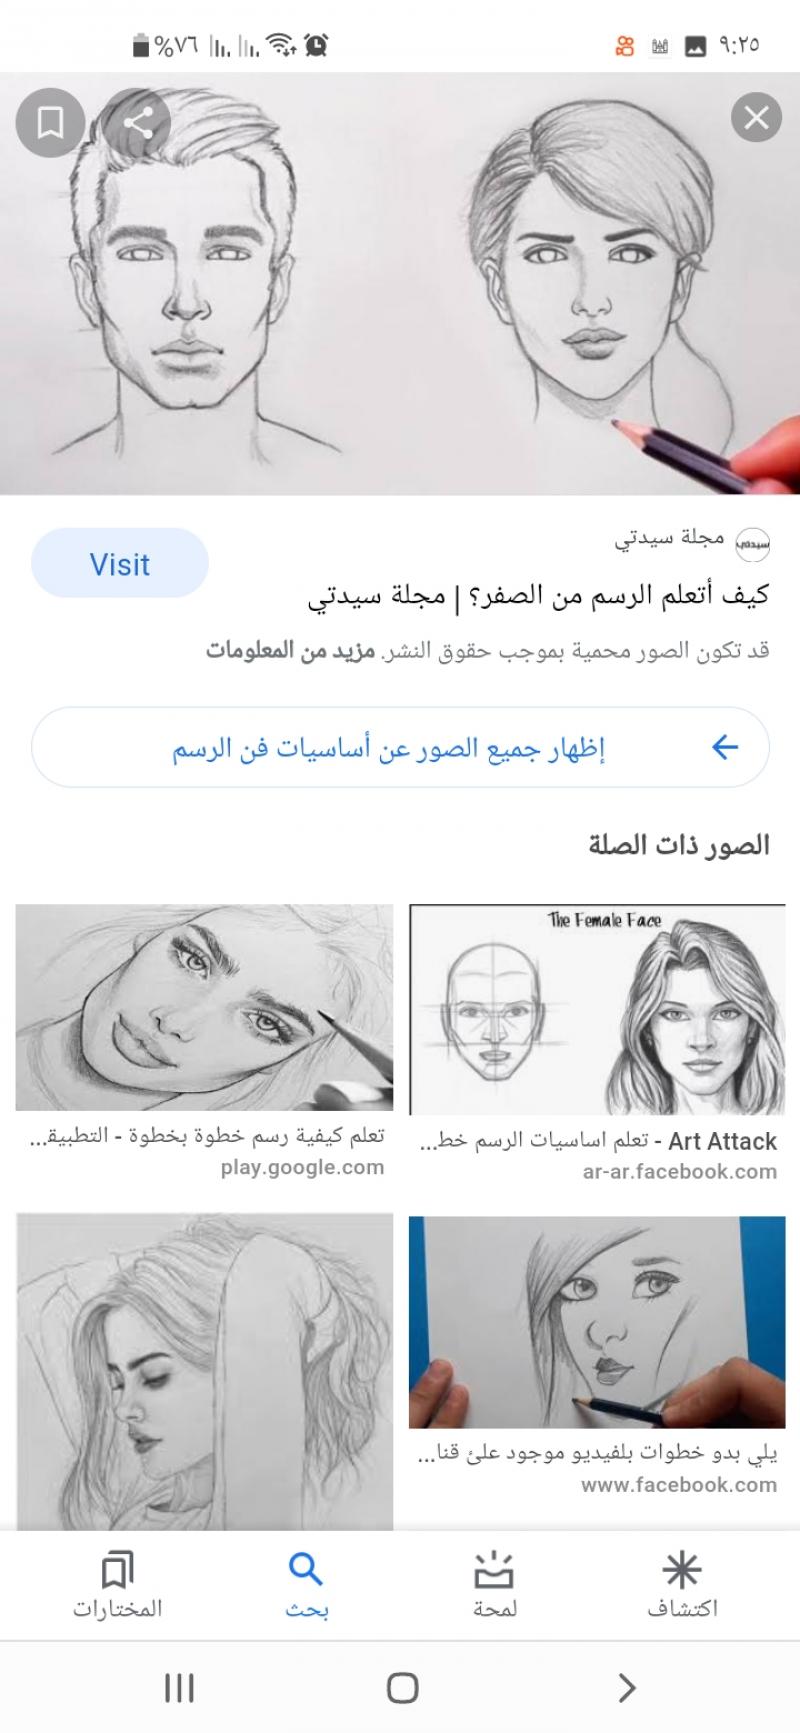Viewport: 800px width, 1733px height.
Task: Click the Visit button
Action: (x=120, y=564)
